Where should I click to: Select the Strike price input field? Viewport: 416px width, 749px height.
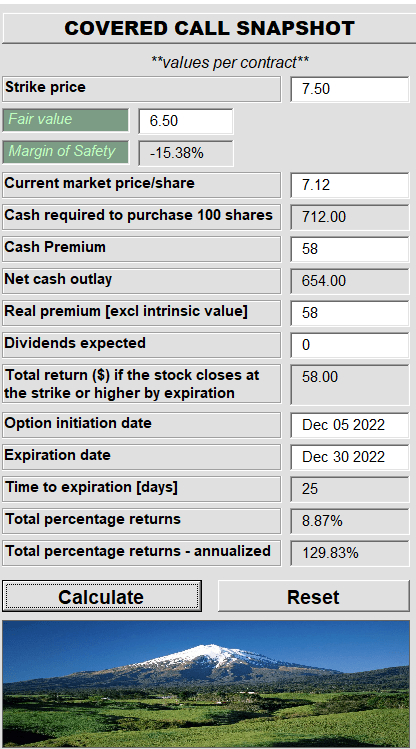[350, 89]
